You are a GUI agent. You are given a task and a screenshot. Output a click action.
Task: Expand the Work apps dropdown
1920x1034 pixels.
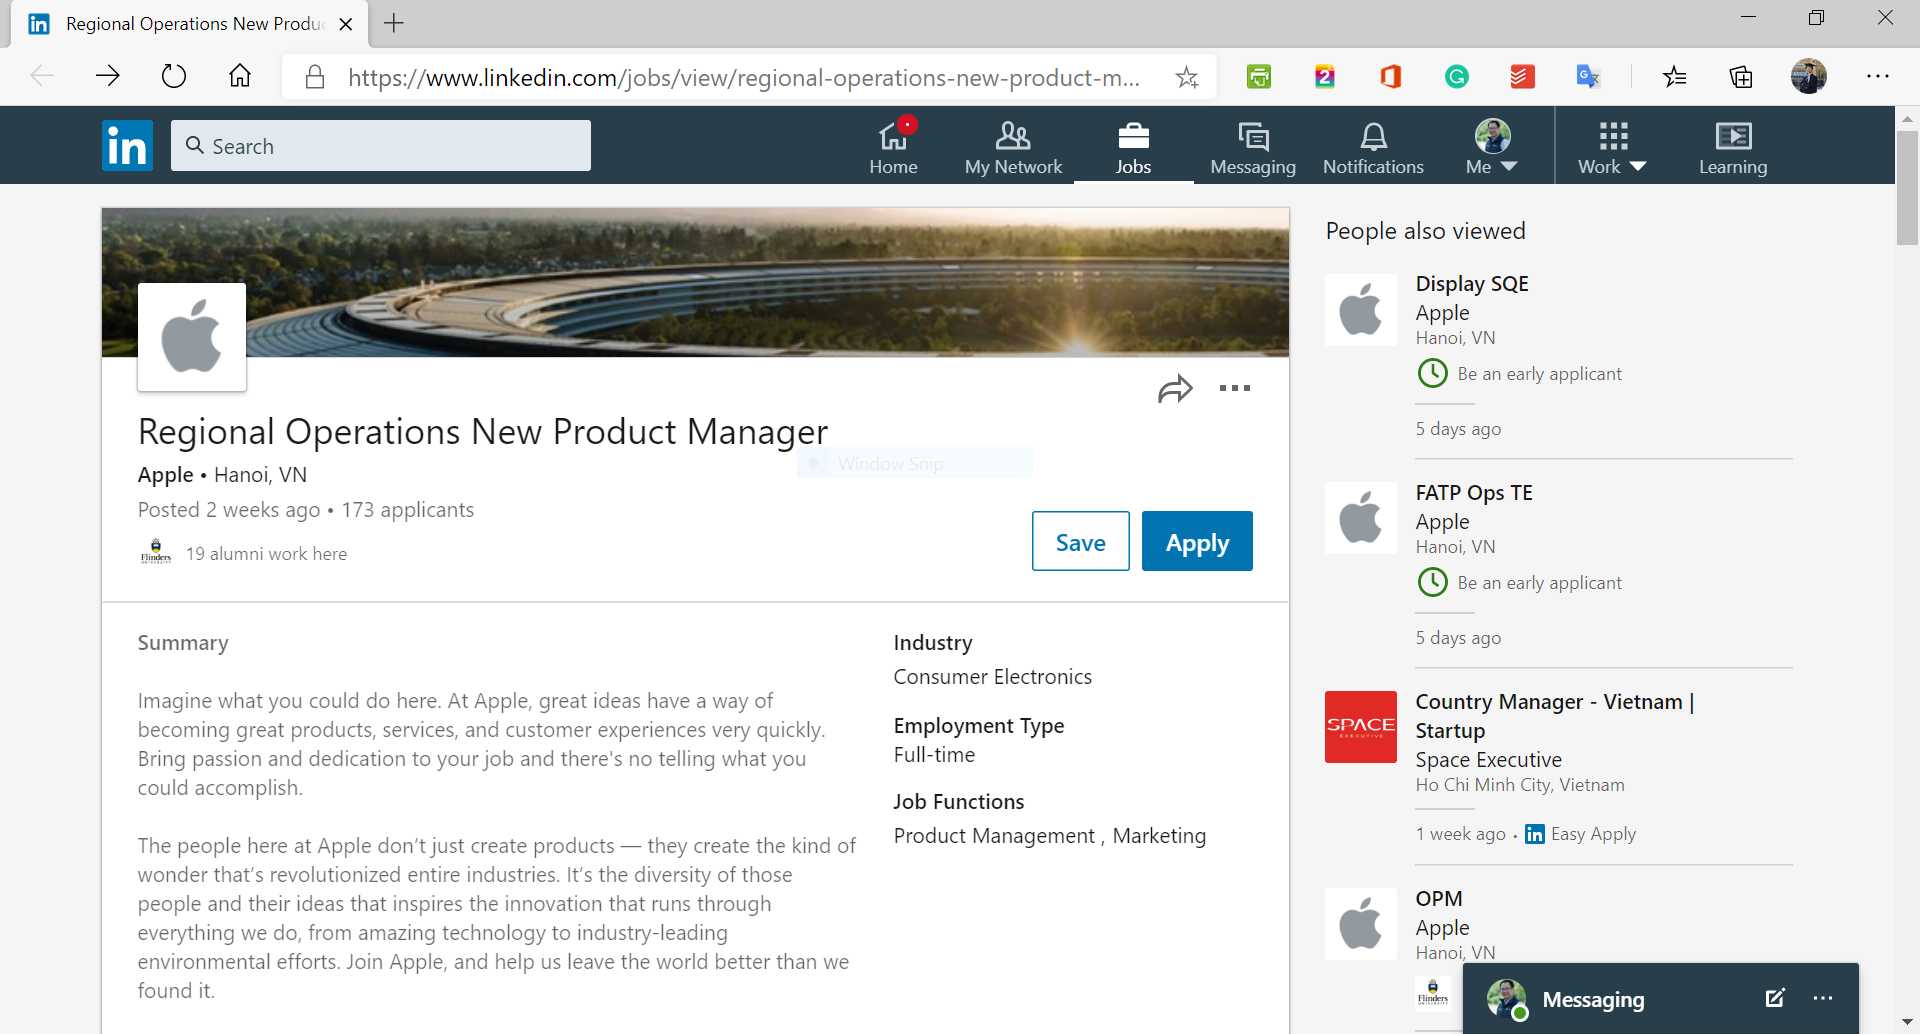(x=1612, y=146)
